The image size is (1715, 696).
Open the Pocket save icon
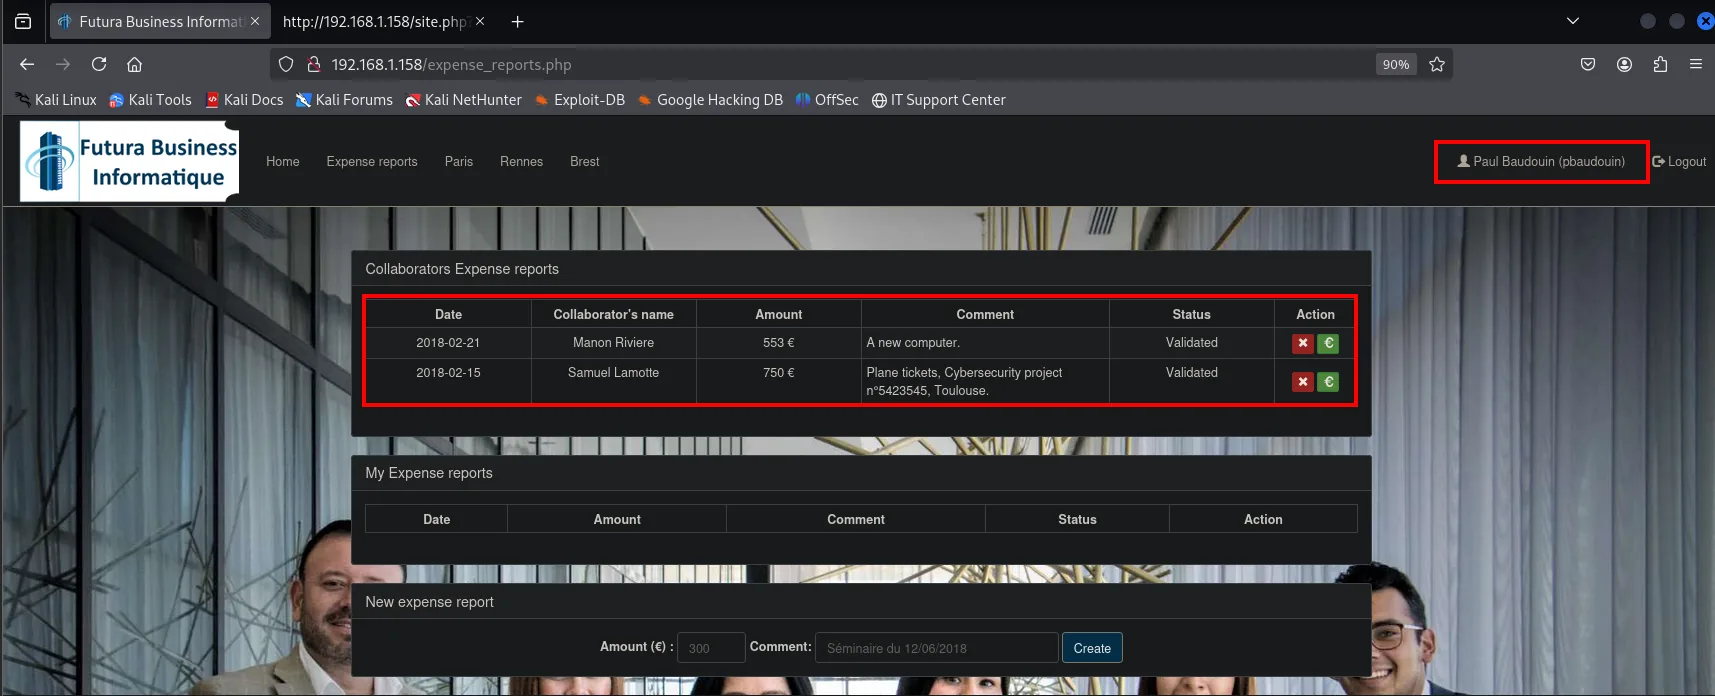[1588, 64]
